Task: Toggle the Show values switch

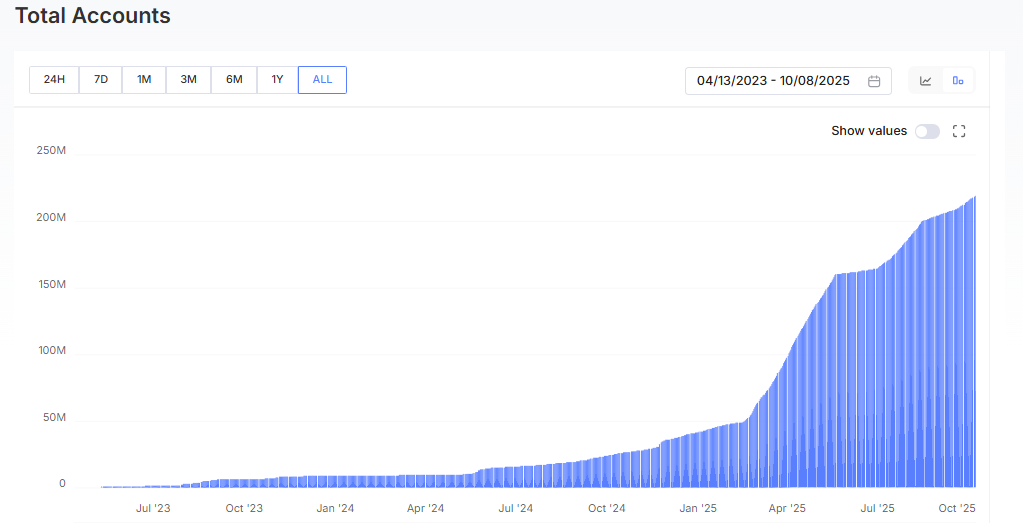Action: click(x=927, y=131)
